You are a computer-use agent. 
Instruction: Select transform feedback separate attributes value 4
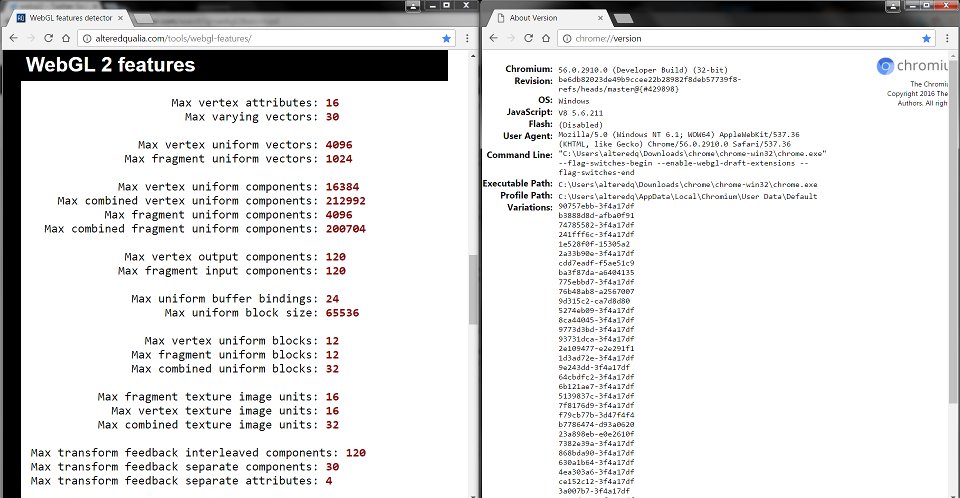329,481
